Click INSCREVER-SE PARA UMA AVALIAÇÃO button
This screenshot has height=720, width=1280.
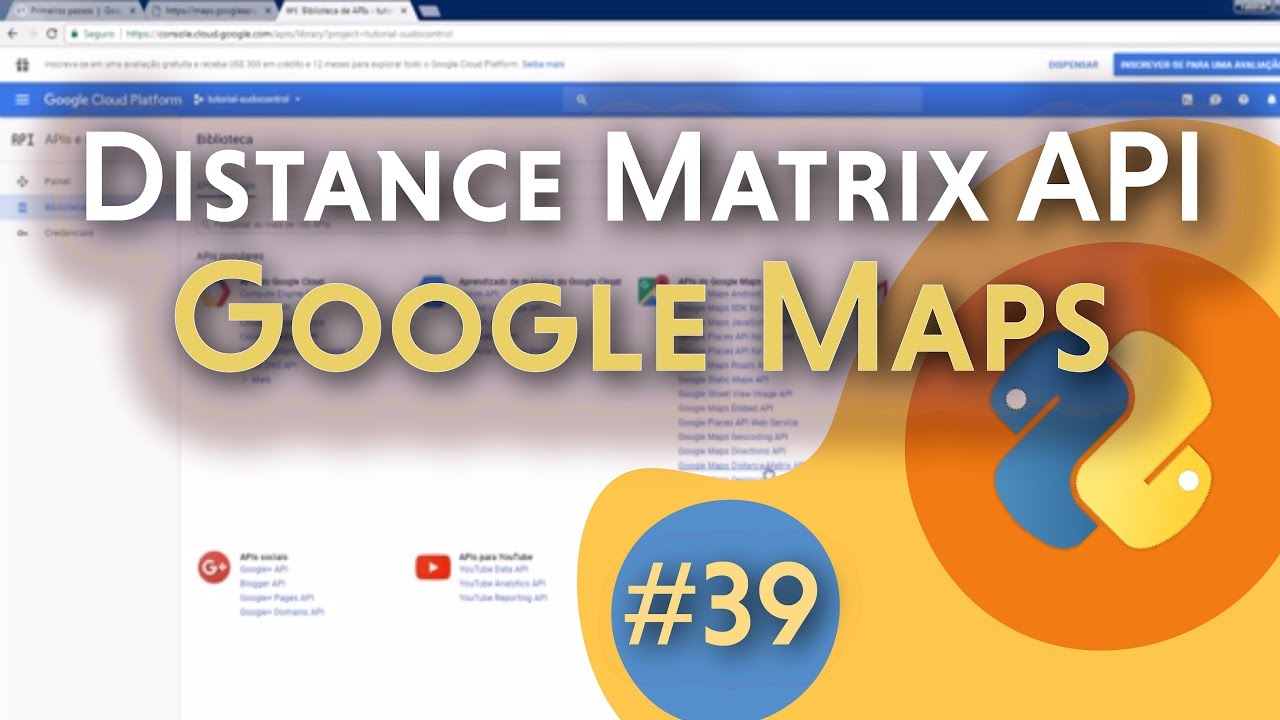point(1196,64)
